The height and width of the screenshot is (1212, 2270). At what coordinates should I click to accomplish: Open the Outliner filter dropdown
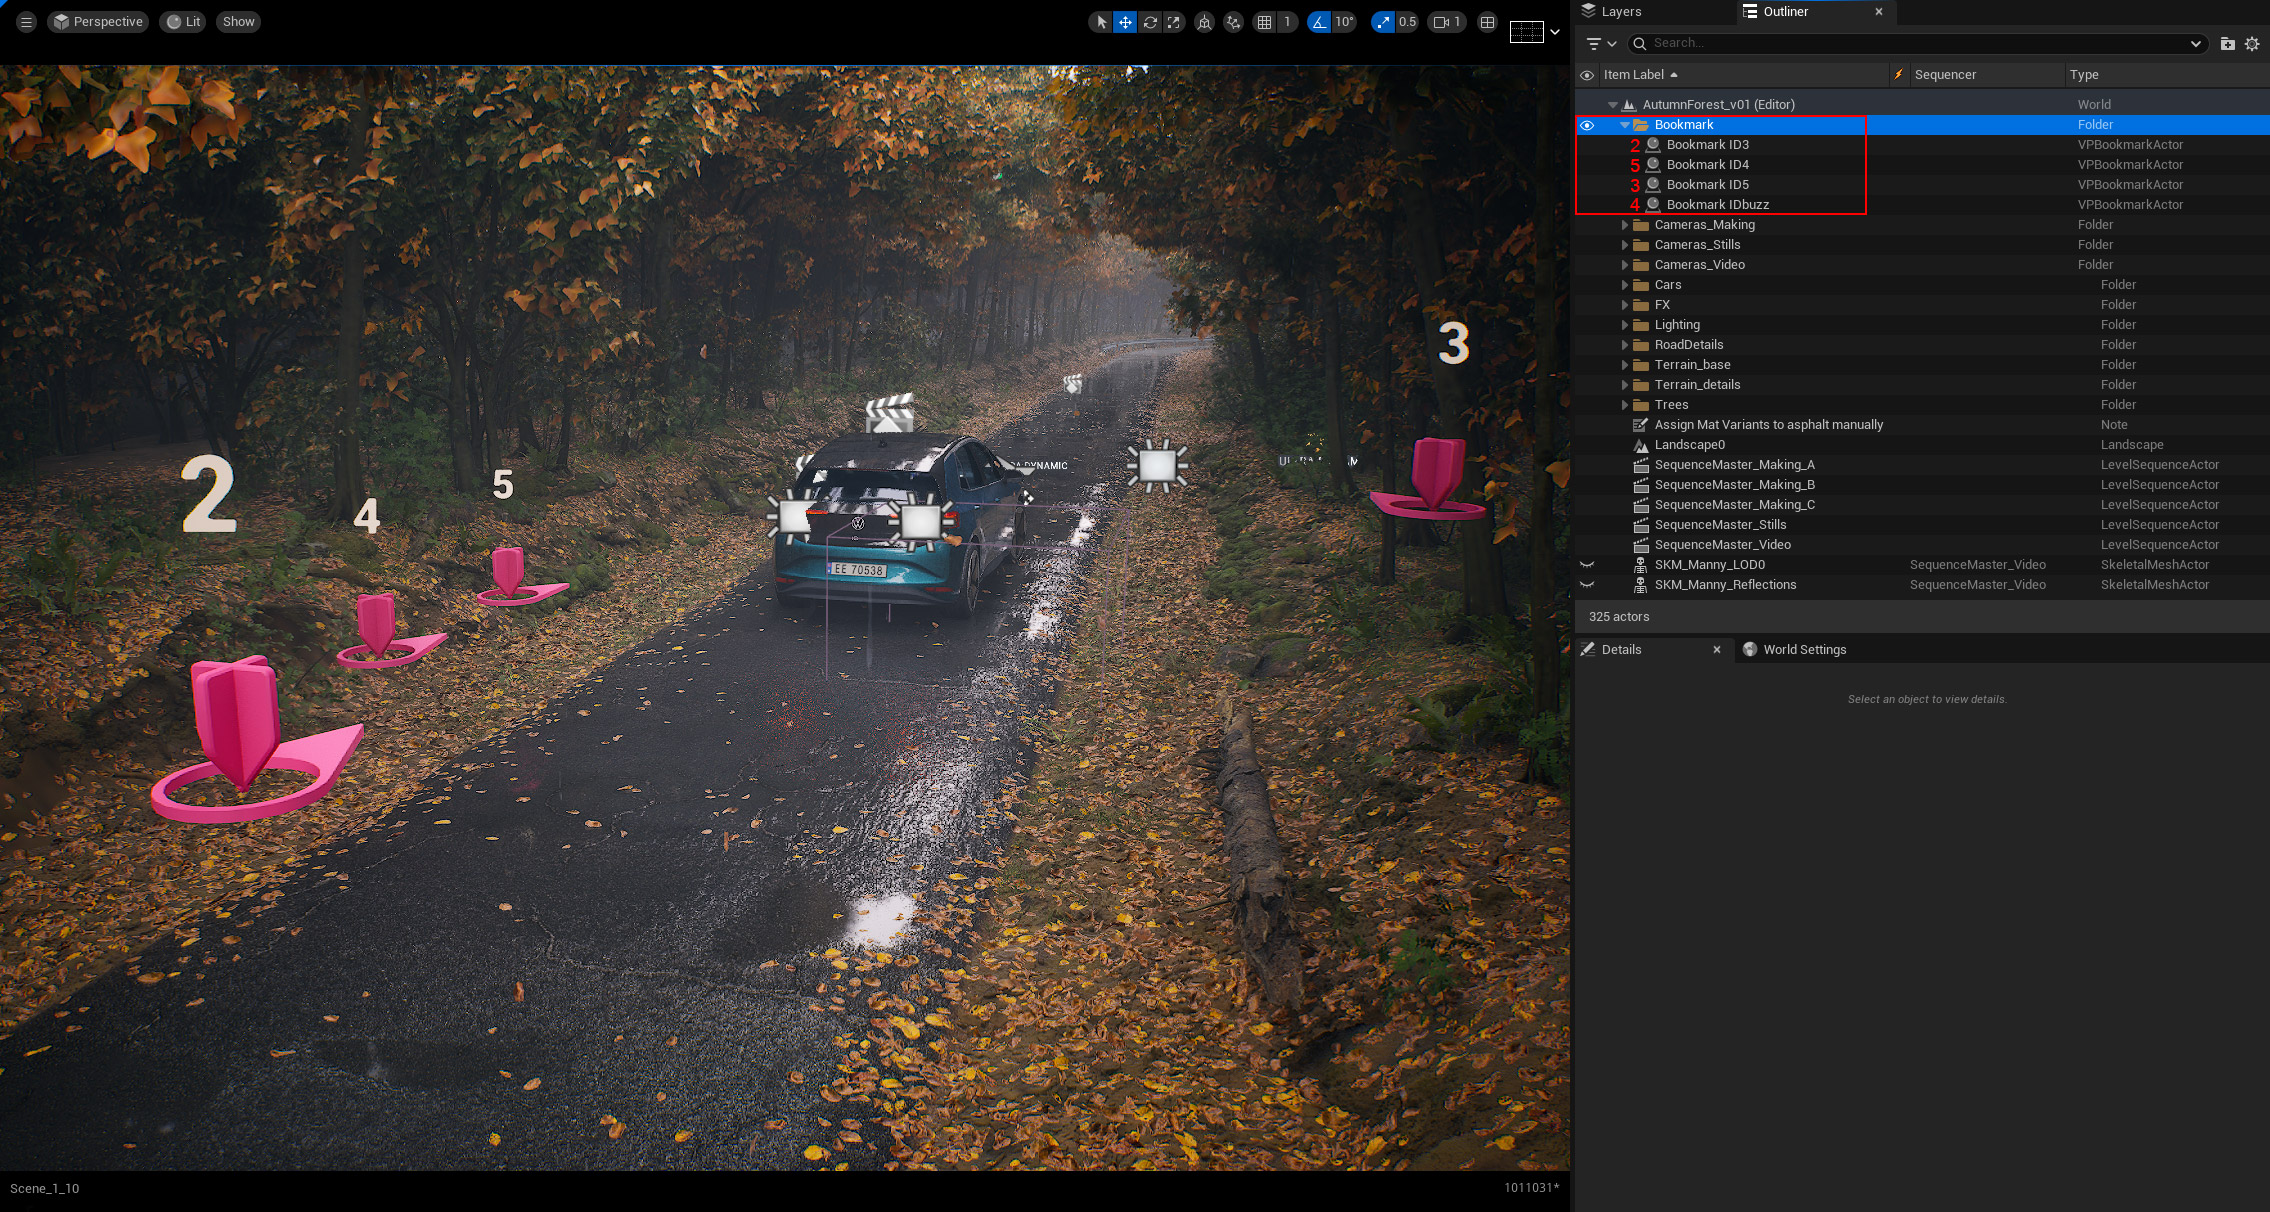tap(1601, 44)
